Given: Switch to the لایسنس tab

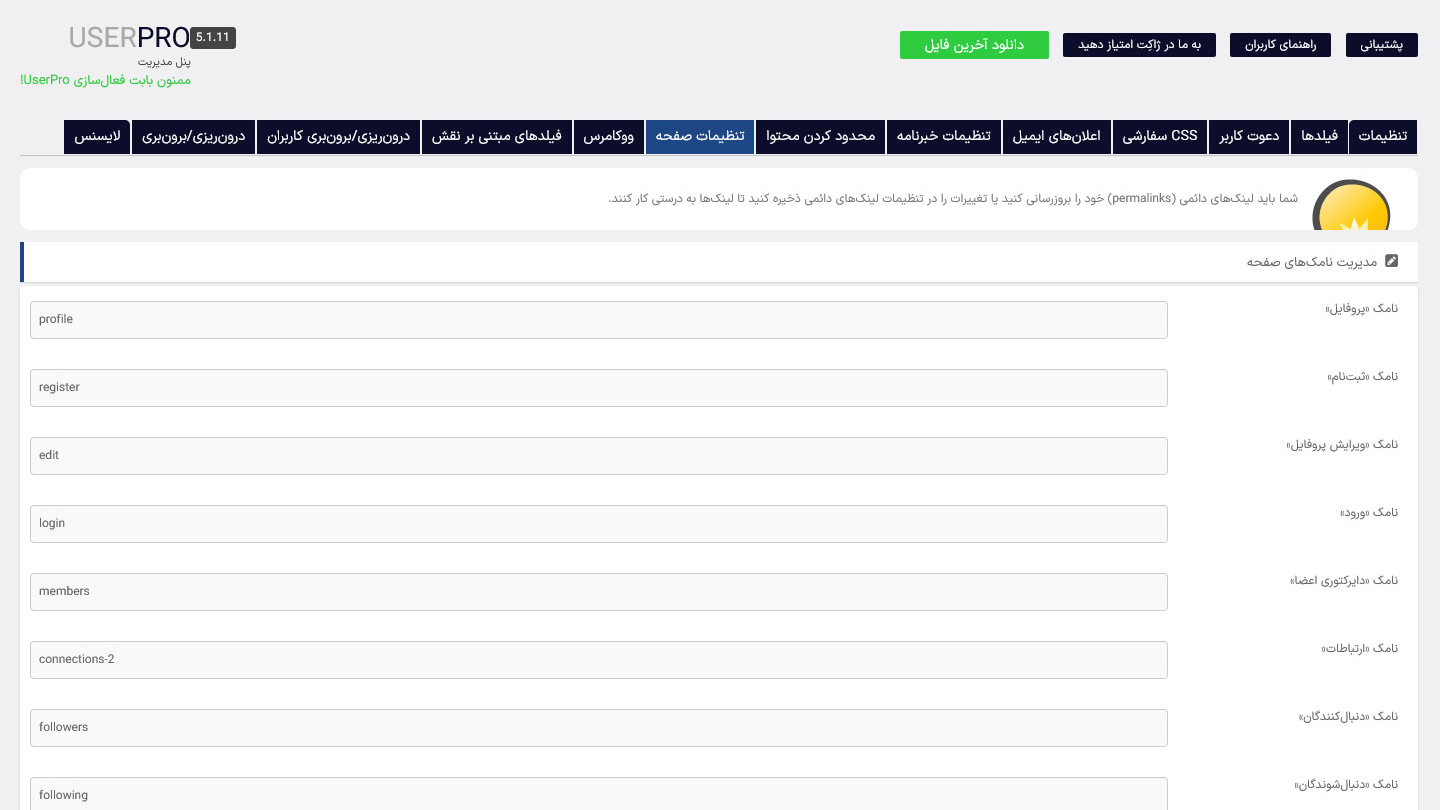Looking at the screenshot, I should (98, 137).
